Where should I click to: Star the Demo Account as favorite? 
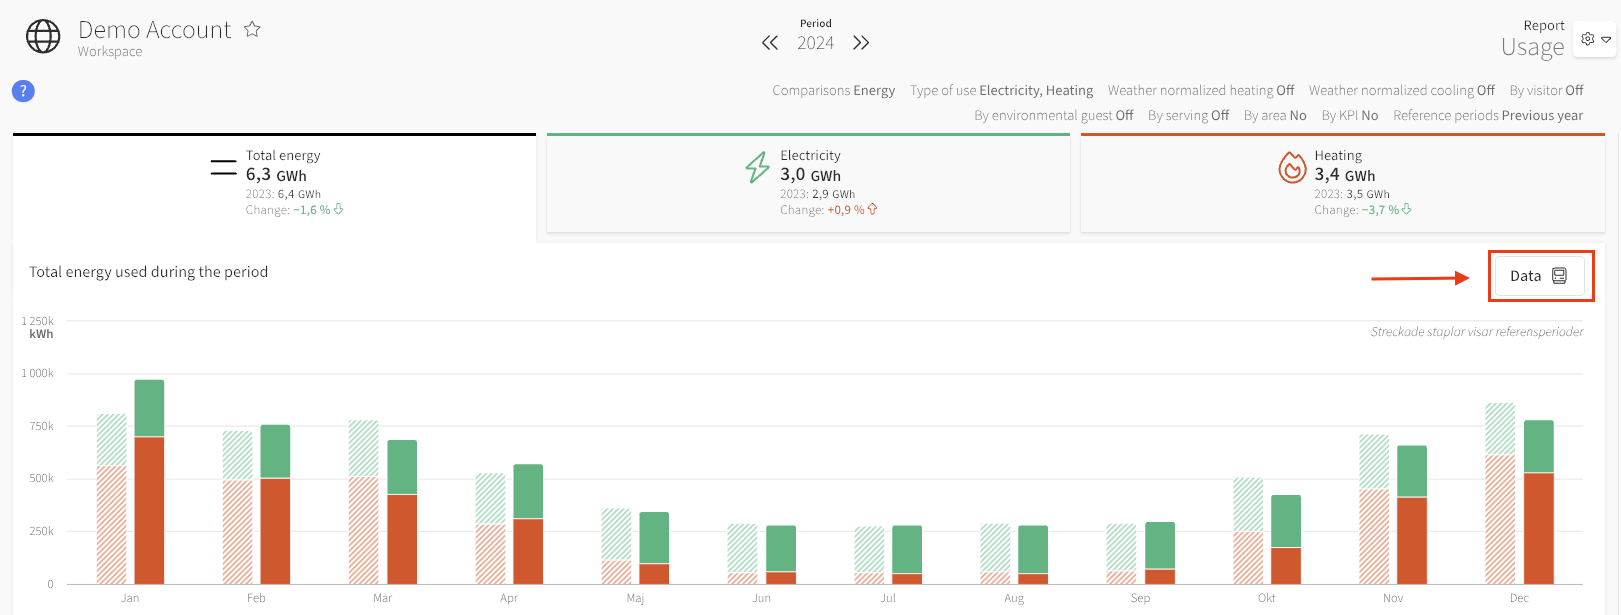pos(252,30)
